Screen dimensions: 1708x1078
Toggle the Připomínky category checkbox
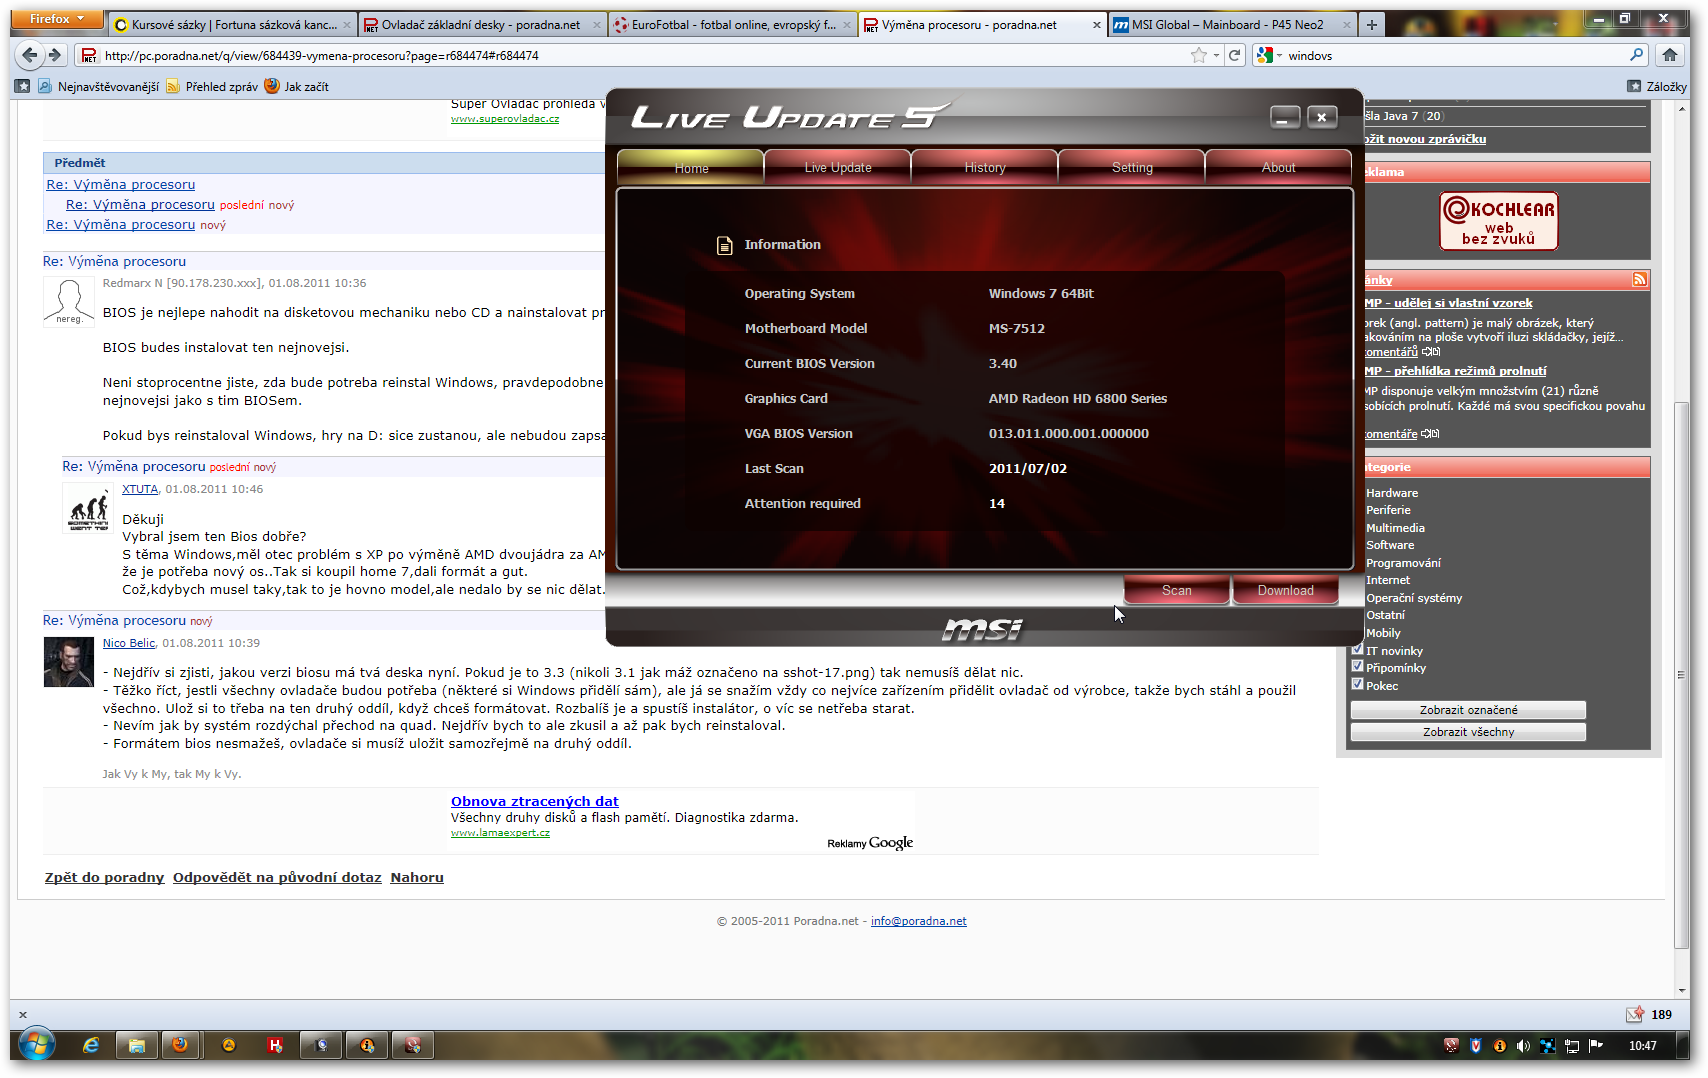[x=1357, y=667]
